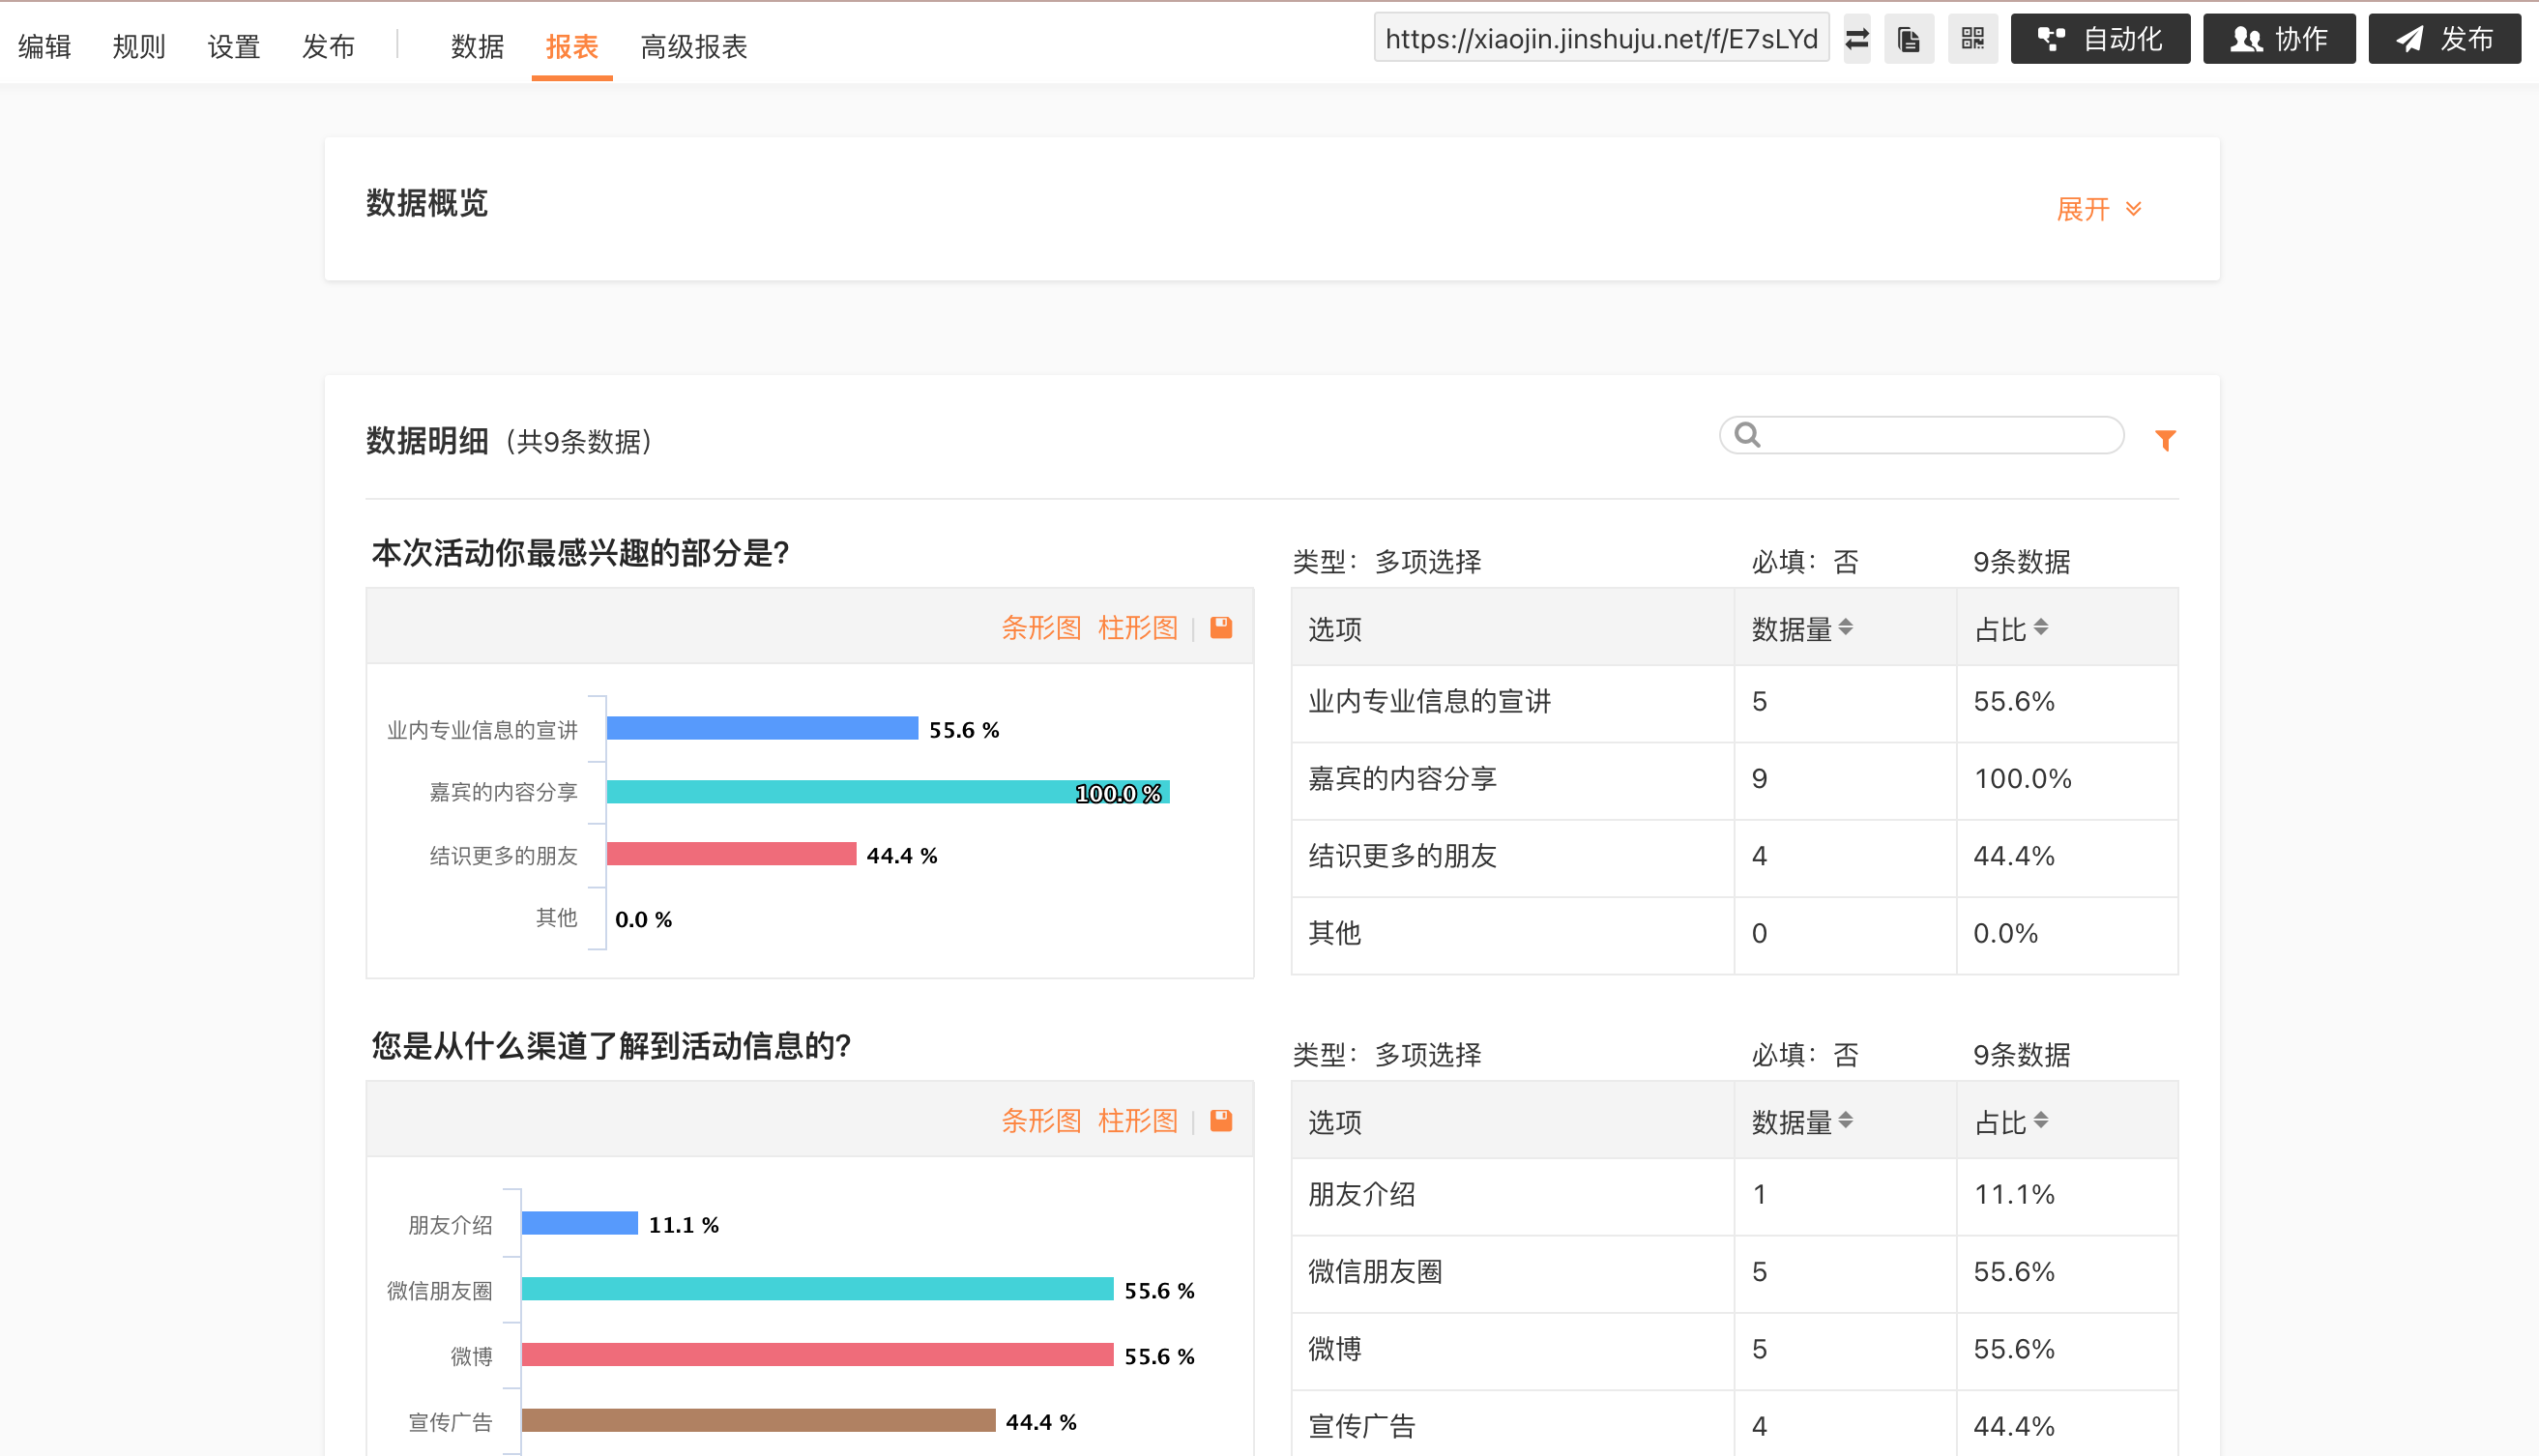Image resolution: width=2539 pixels, height=1456 pixels.
Task: Save the channel question chart image icon
Action: pos(1221,1121)
